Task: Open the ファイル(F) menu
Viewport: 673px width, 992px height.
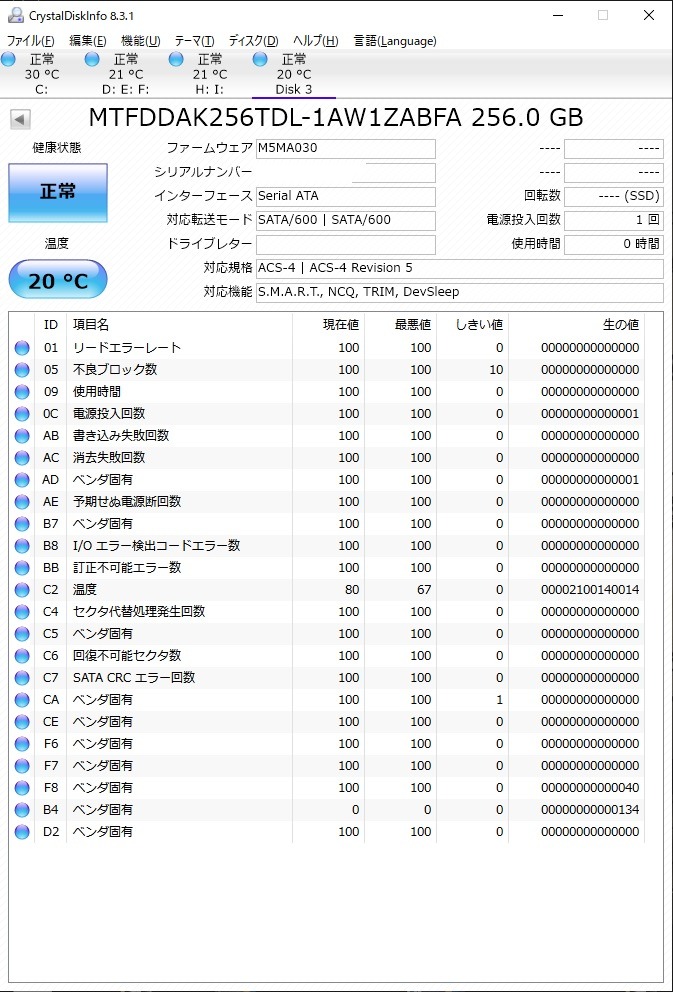Action: coord(30,41)
